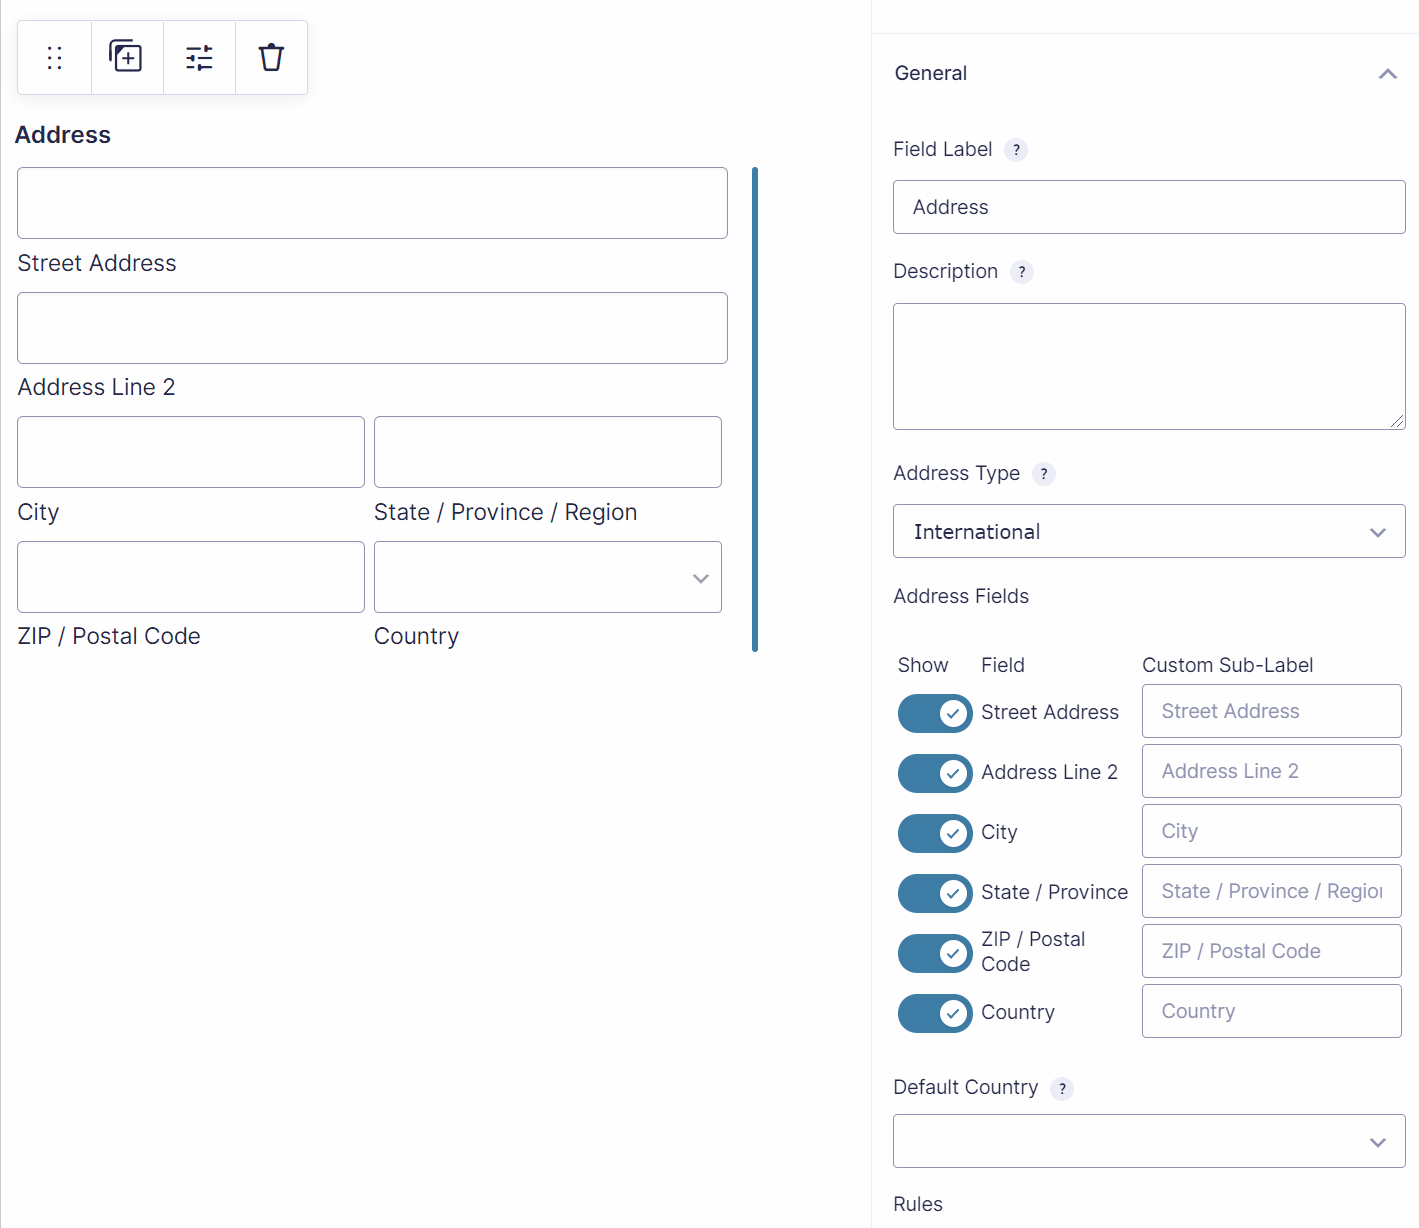The width and height of the screenshot is (1419, 1228).
Task: Delete the Address field with trash icon
Action: pos(270,57)
